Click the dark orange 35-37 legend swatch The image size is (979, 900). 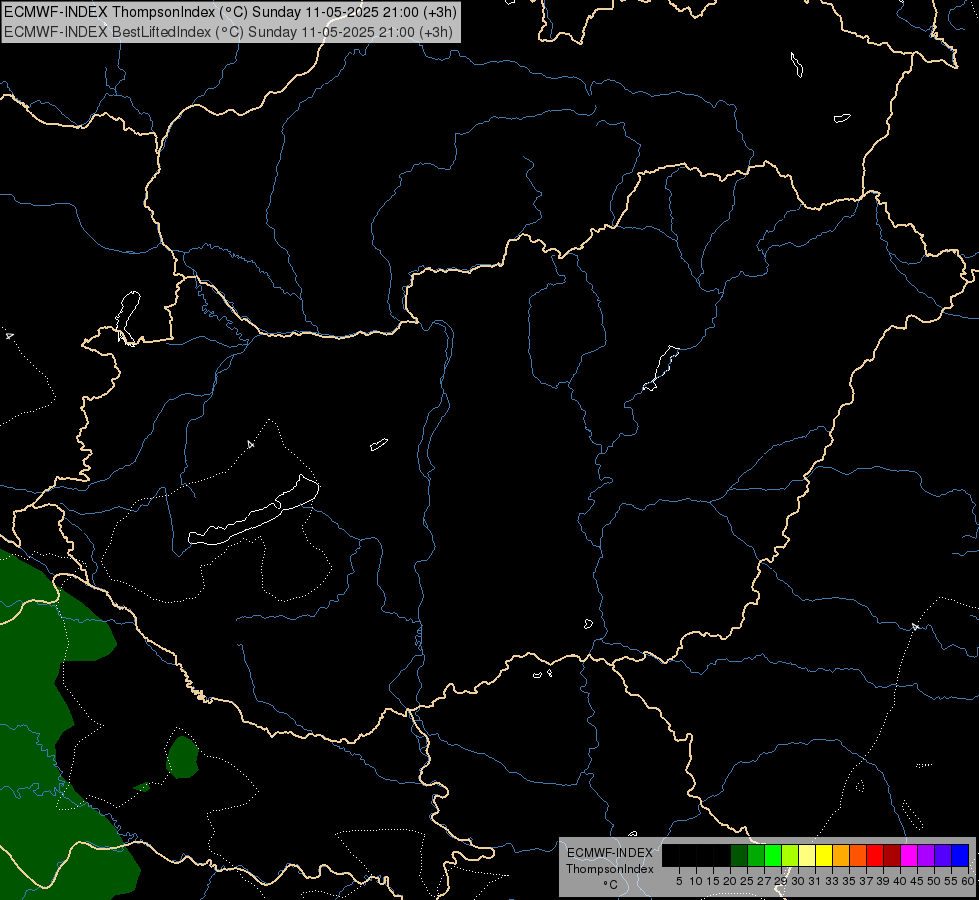pyautogui.click(x=858, y=855)
